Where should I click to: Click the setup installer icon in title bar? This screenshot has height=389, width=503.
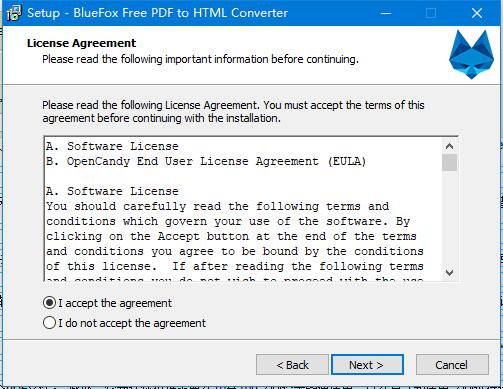click(x=14, y=13)
